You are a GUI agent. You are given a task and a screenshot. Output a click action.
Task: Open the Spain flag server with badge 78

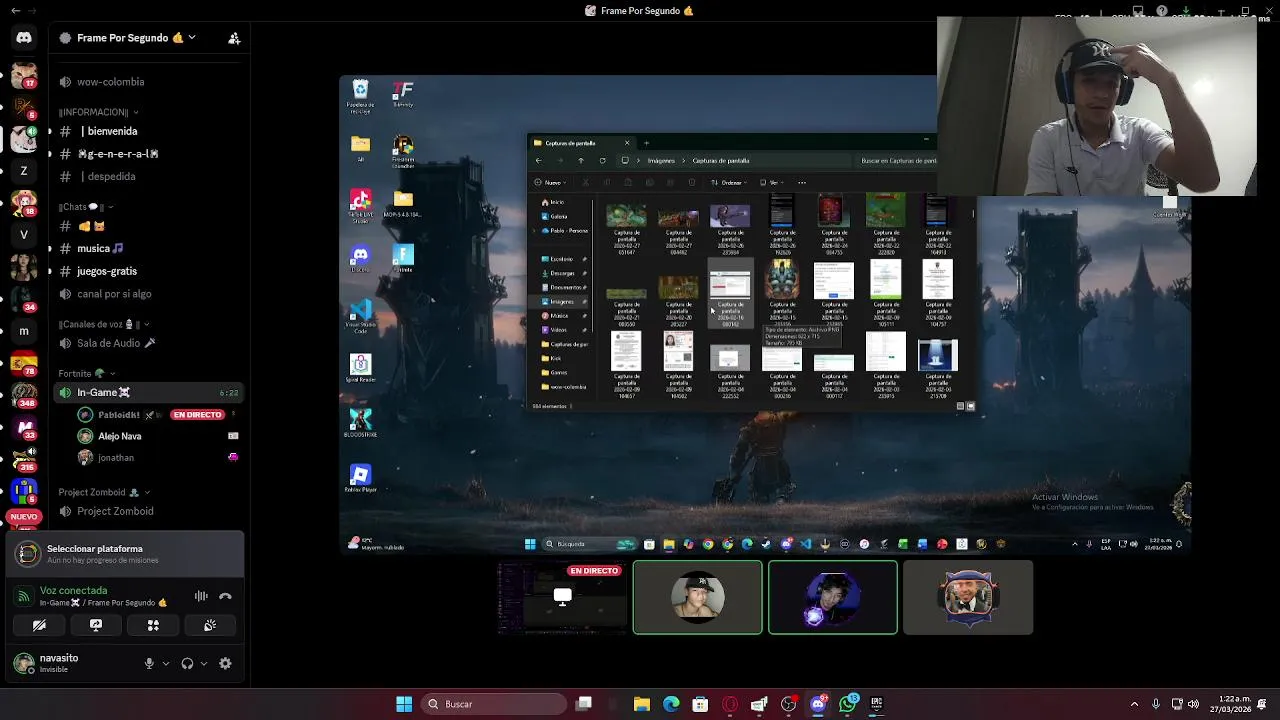24,363
